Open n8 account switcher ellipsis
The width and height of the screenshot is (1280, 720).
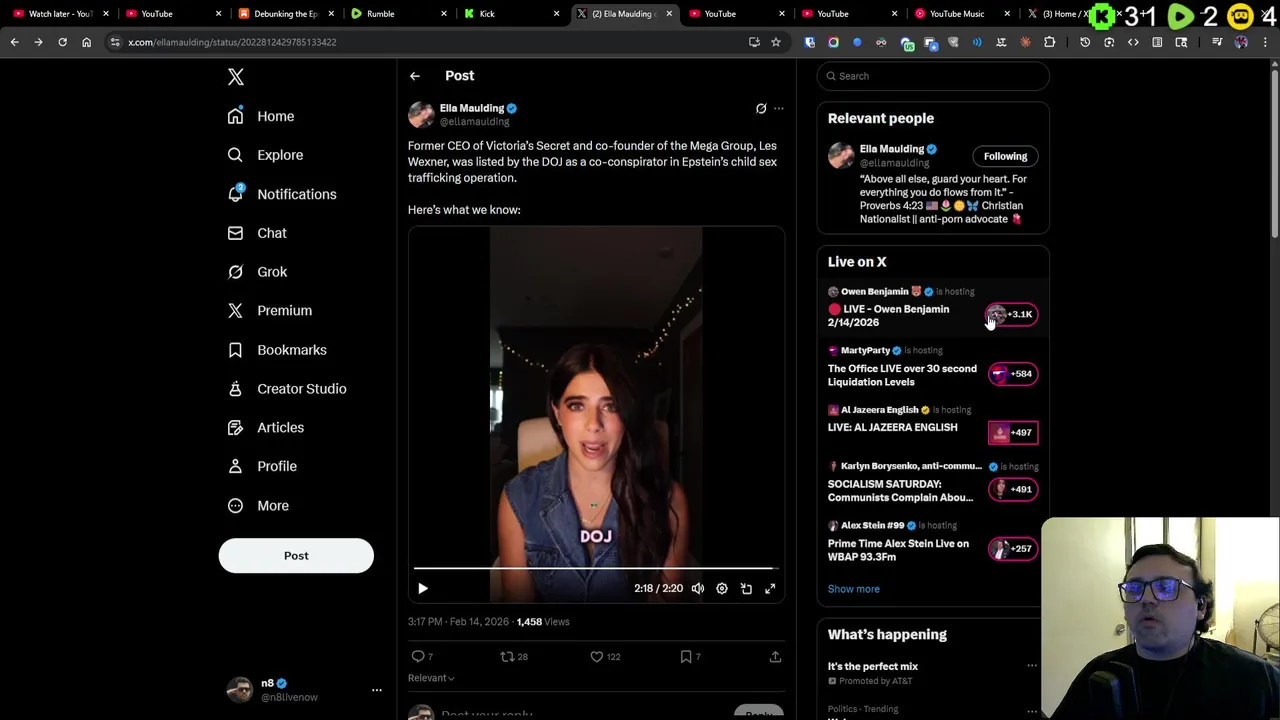(377, 690)
